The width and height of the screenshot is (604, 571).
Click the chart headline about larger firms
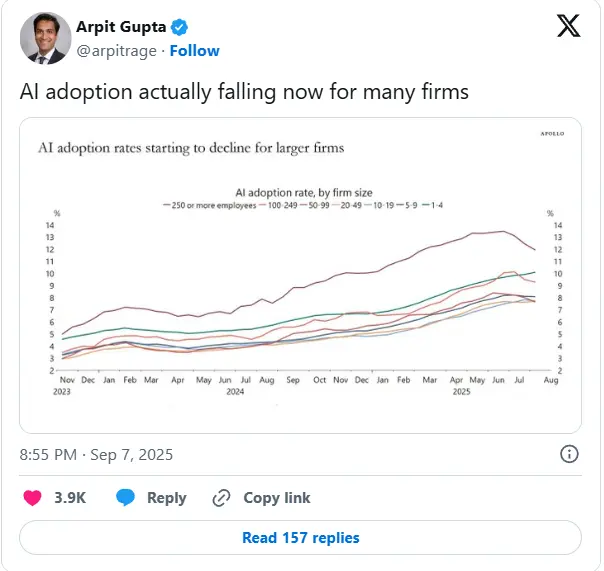(x=190, y=148)
